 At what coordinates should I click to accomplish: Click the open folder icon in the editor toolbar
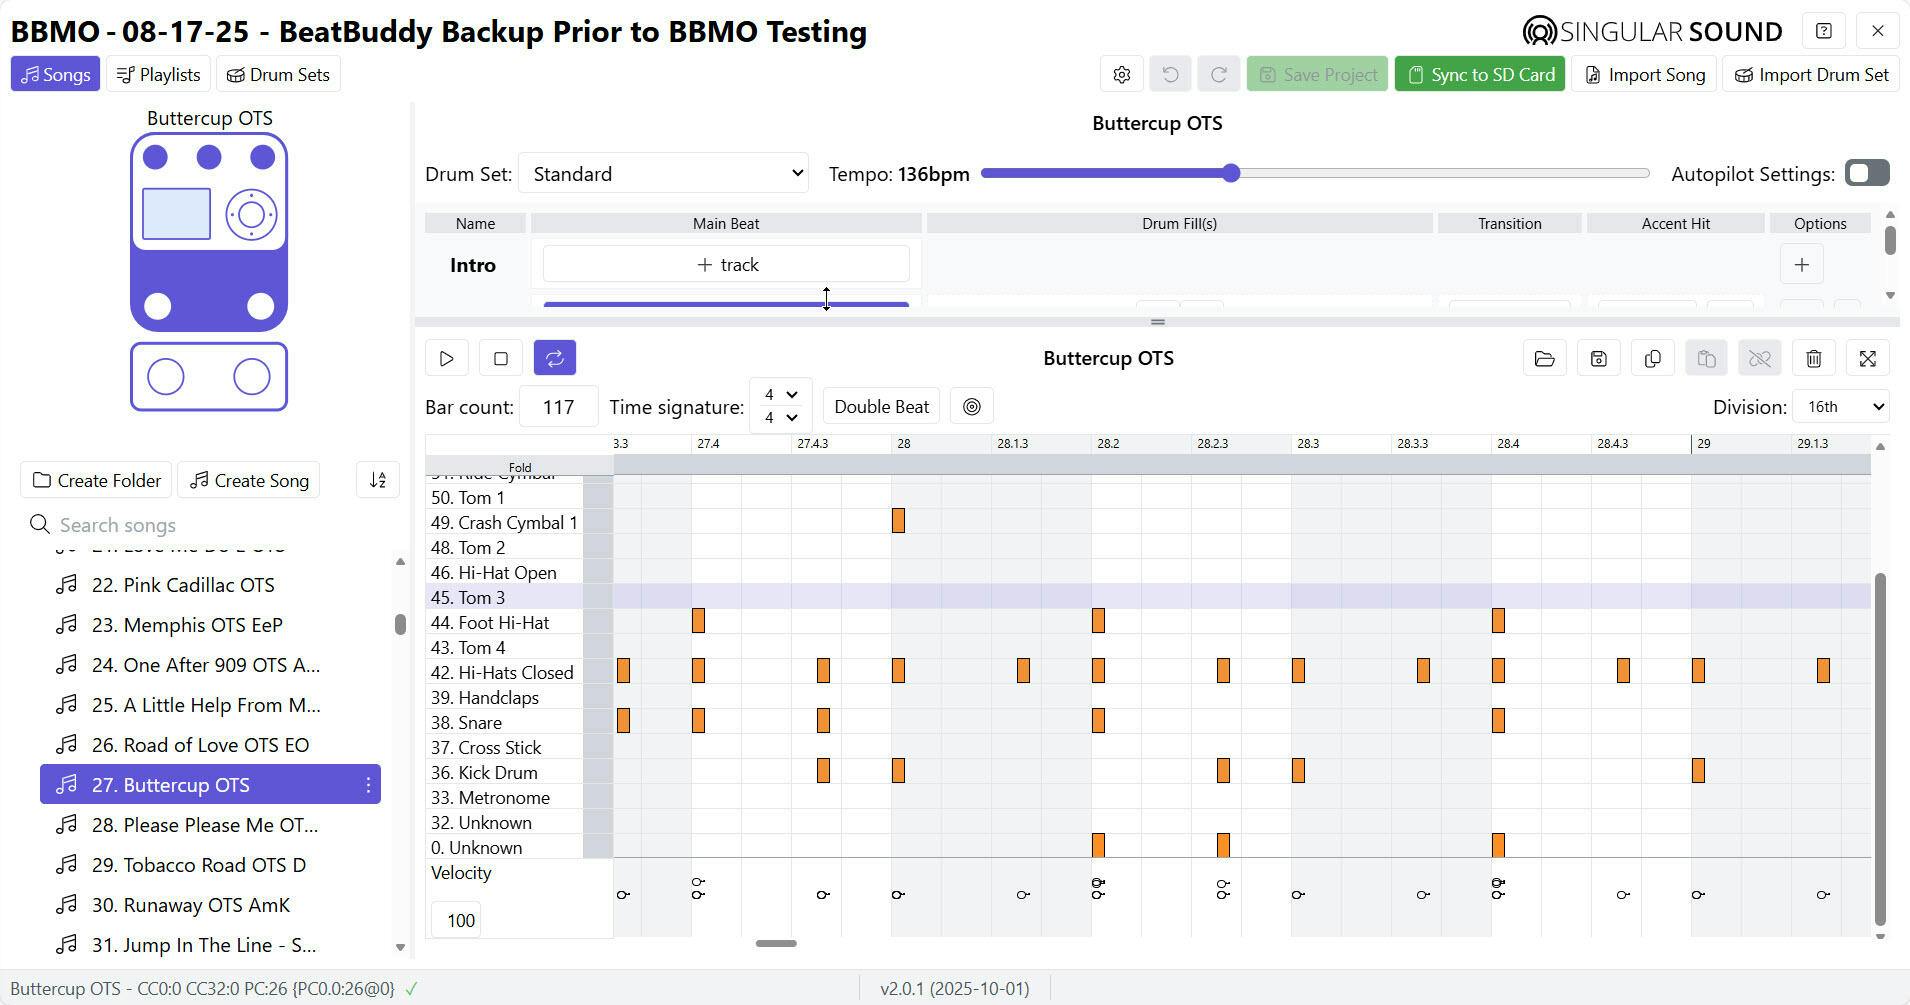1544,358
